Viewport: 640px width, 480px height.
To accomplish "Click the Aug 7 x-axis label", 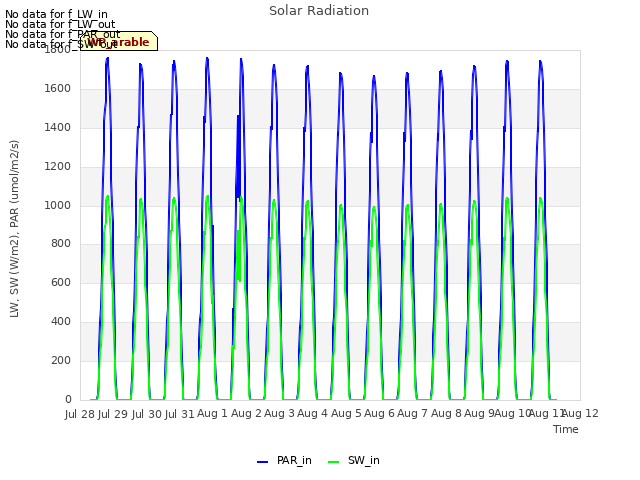I will [412, 414].
